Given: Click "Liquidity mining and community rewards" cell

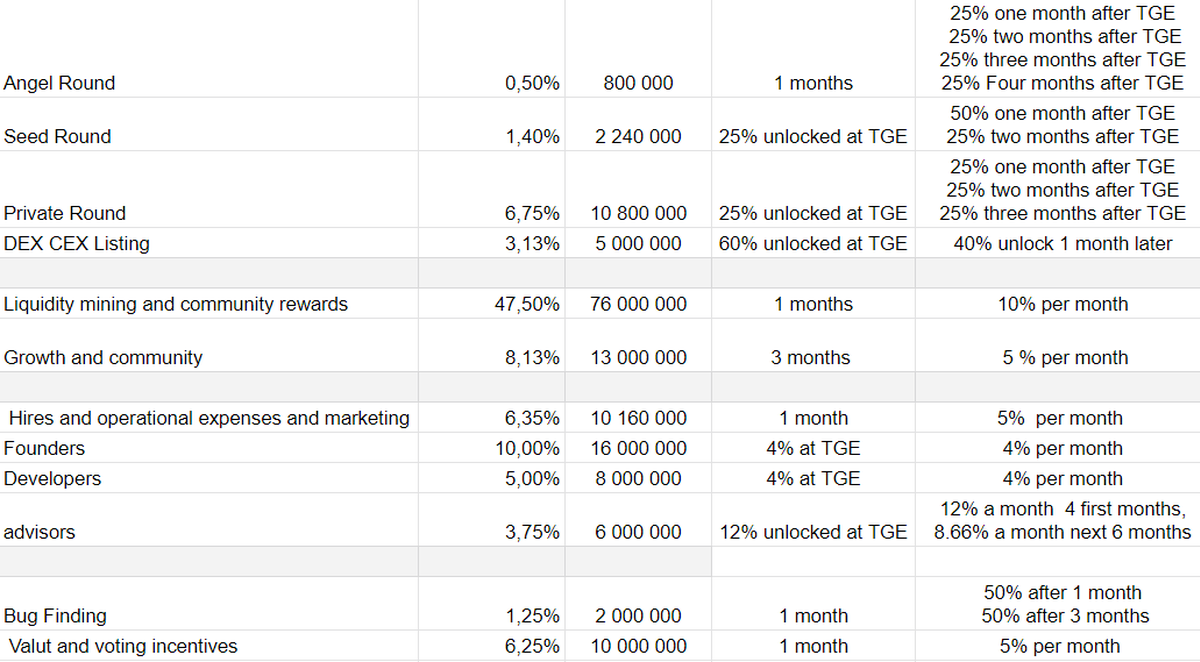Looking at the screenshot, I should click(176, 304).
